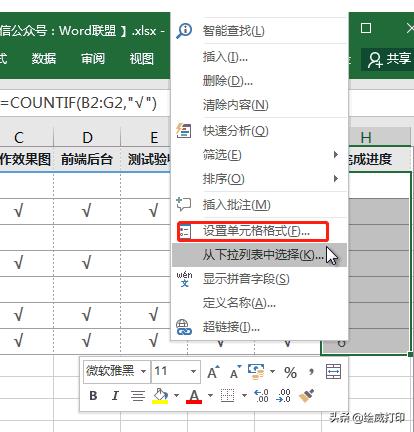The image size is (414, 432).
Task: Choose 插入批注(M) menu entry
Action: (x=260, y=204)
